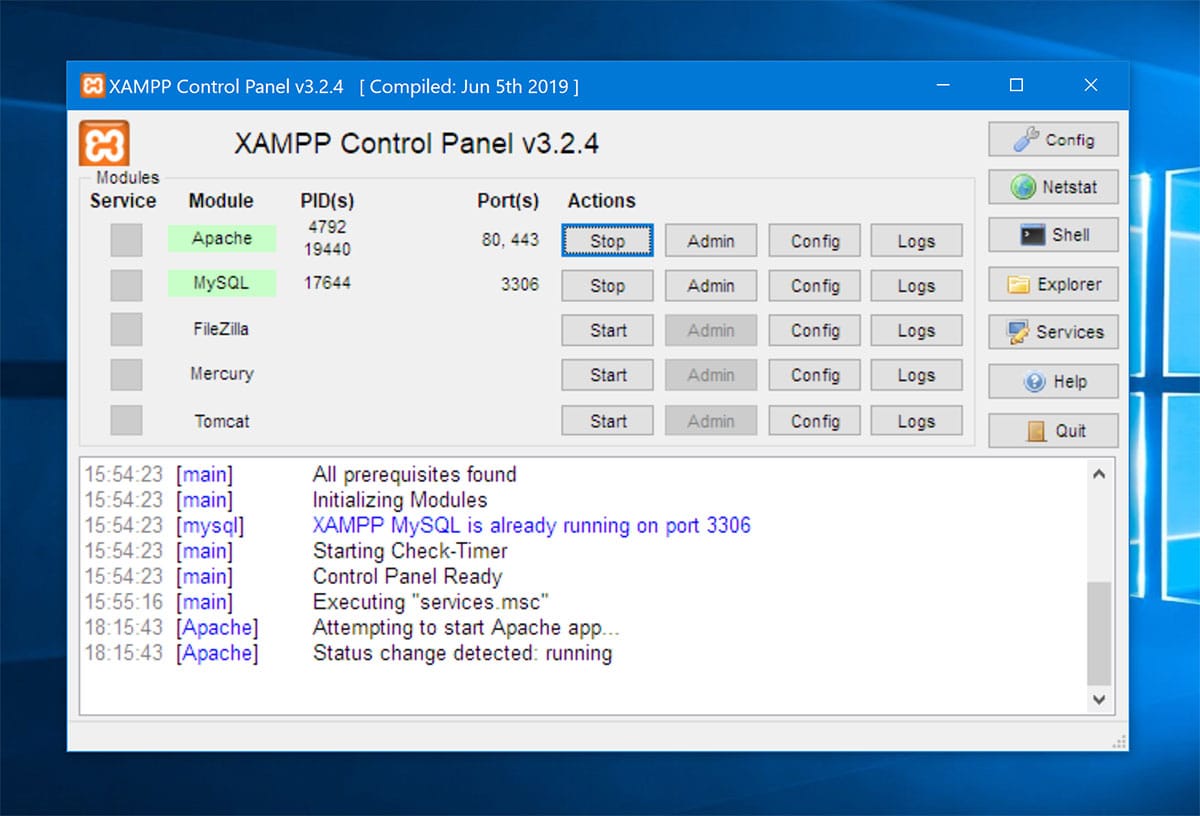Maximize the XAMPP Control Panel window

click(1017, 86)
